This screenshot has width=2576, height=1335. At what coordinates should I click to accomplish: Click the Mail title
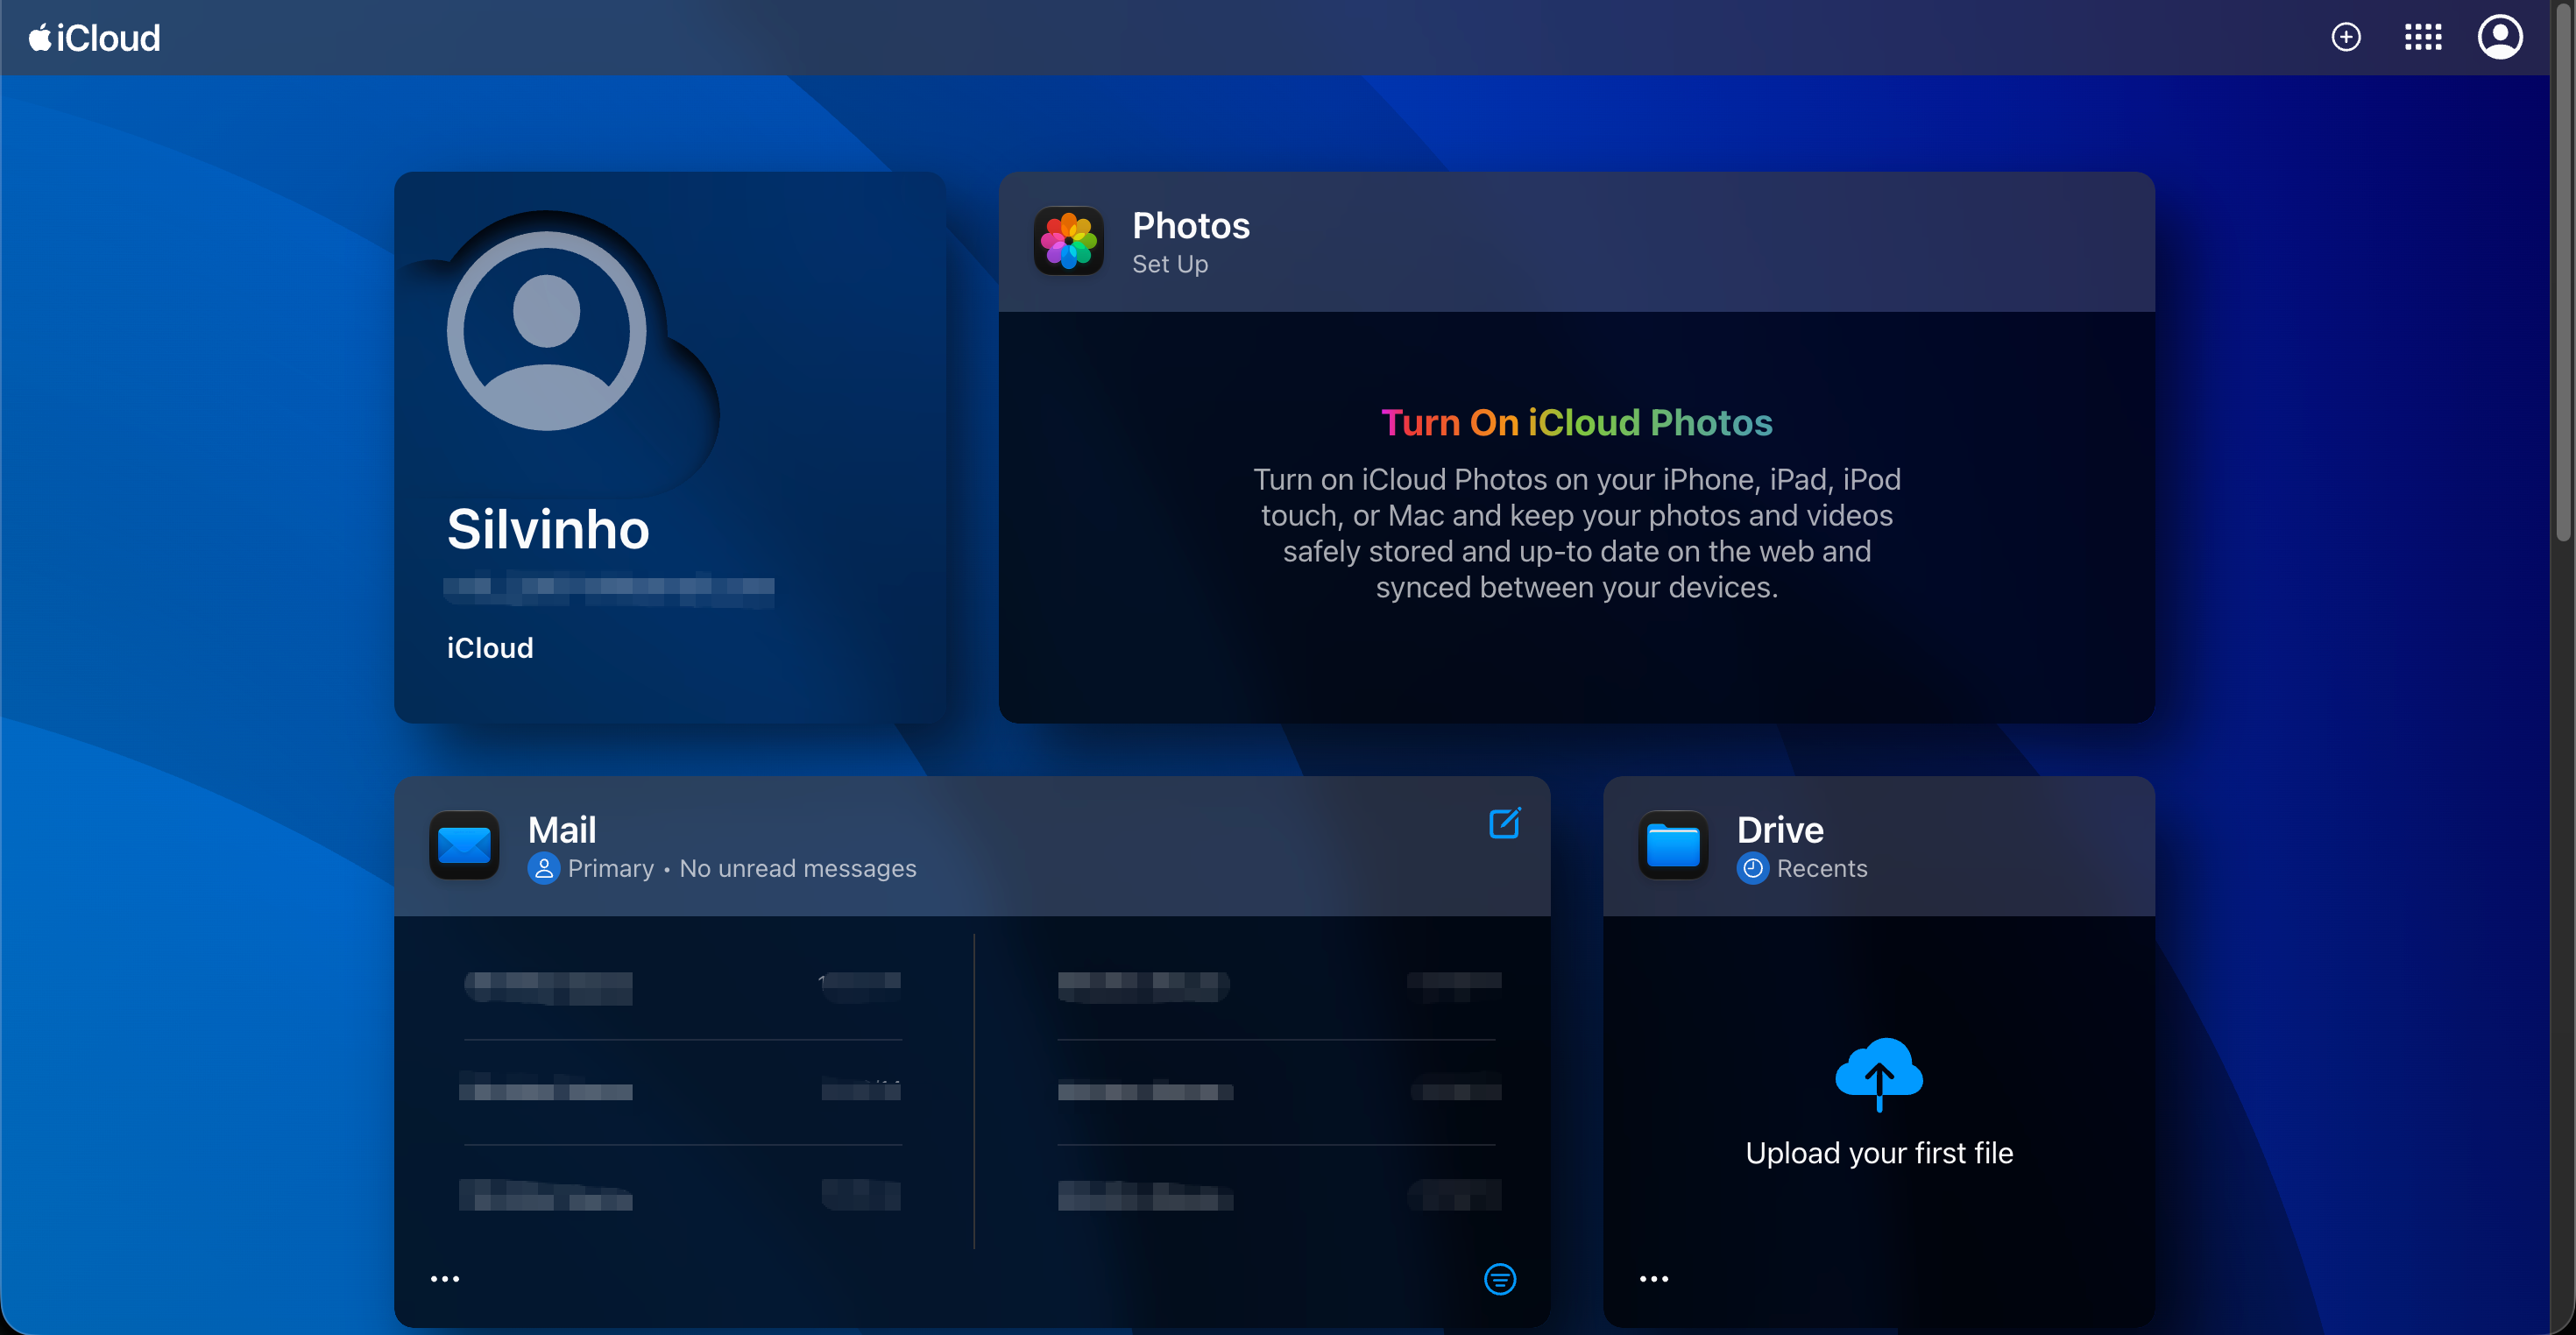click(x=562, y=830)
